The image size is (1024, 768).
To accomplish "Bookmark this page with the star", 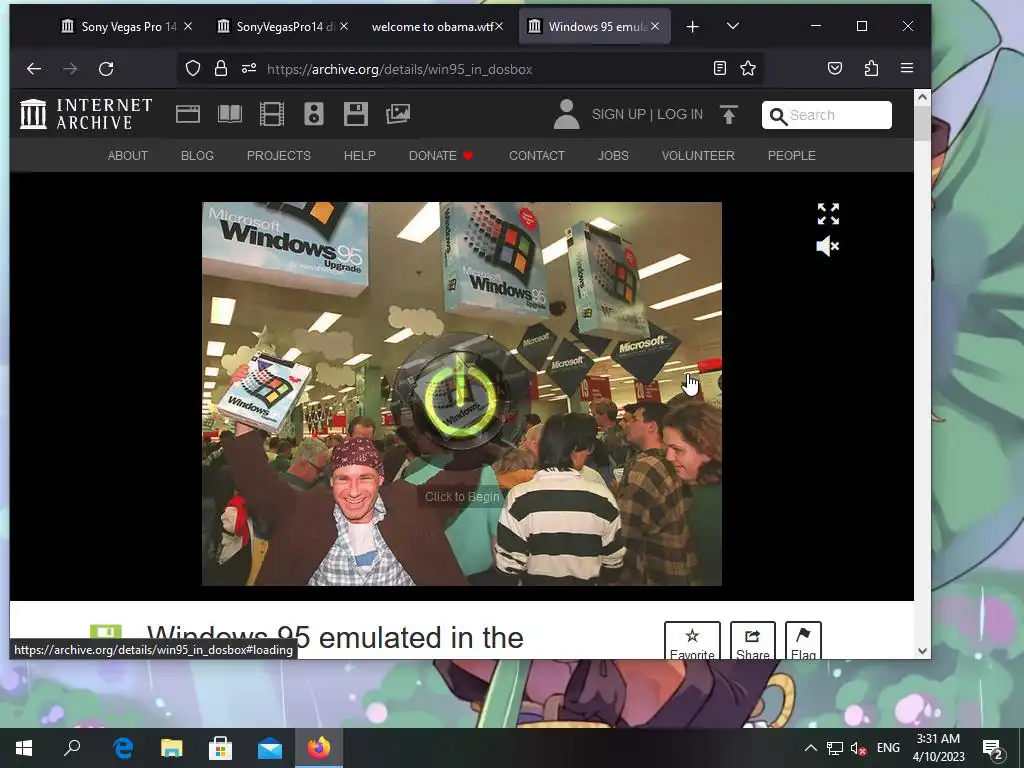I will 748,69.
